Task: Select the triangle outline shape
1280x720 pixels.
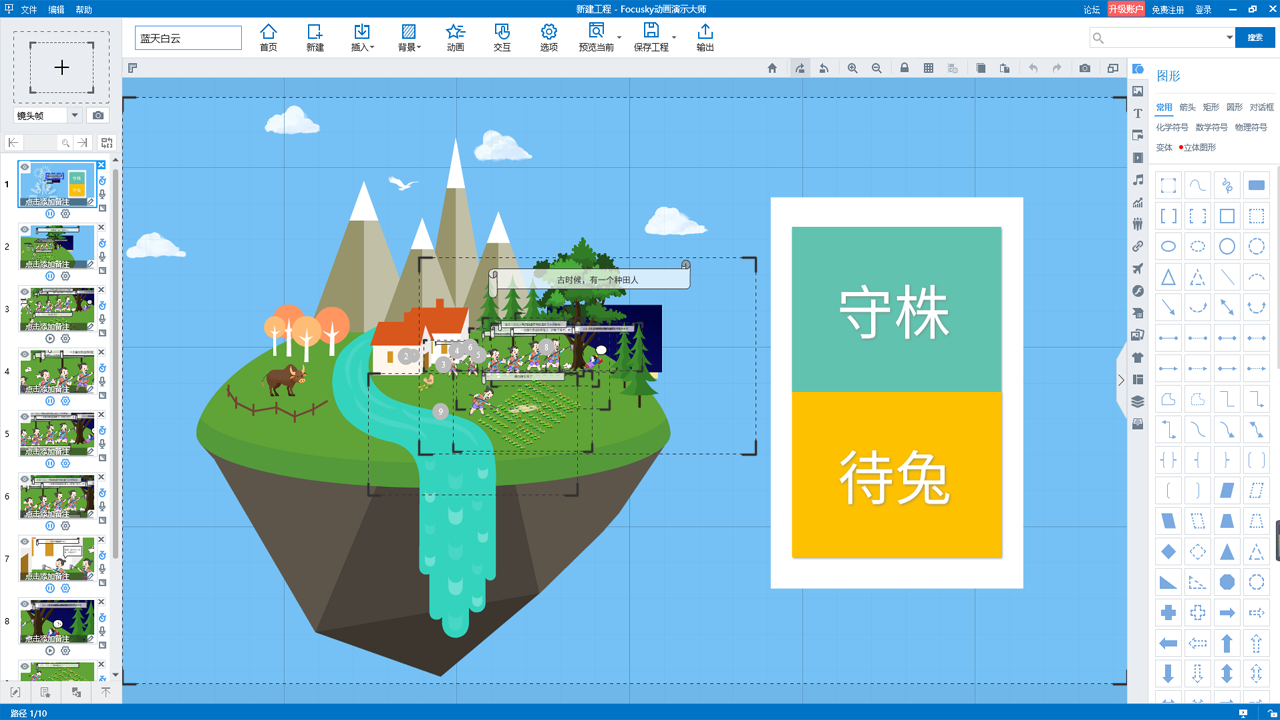Action: tap(1168, 277)
